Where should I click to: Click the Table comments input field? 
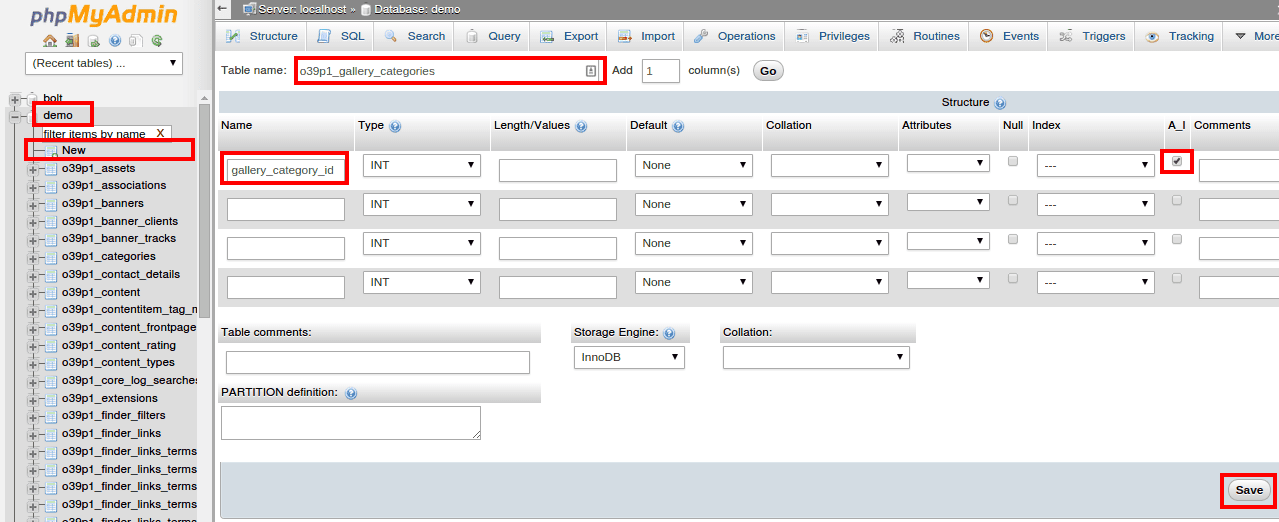(378, 362)
